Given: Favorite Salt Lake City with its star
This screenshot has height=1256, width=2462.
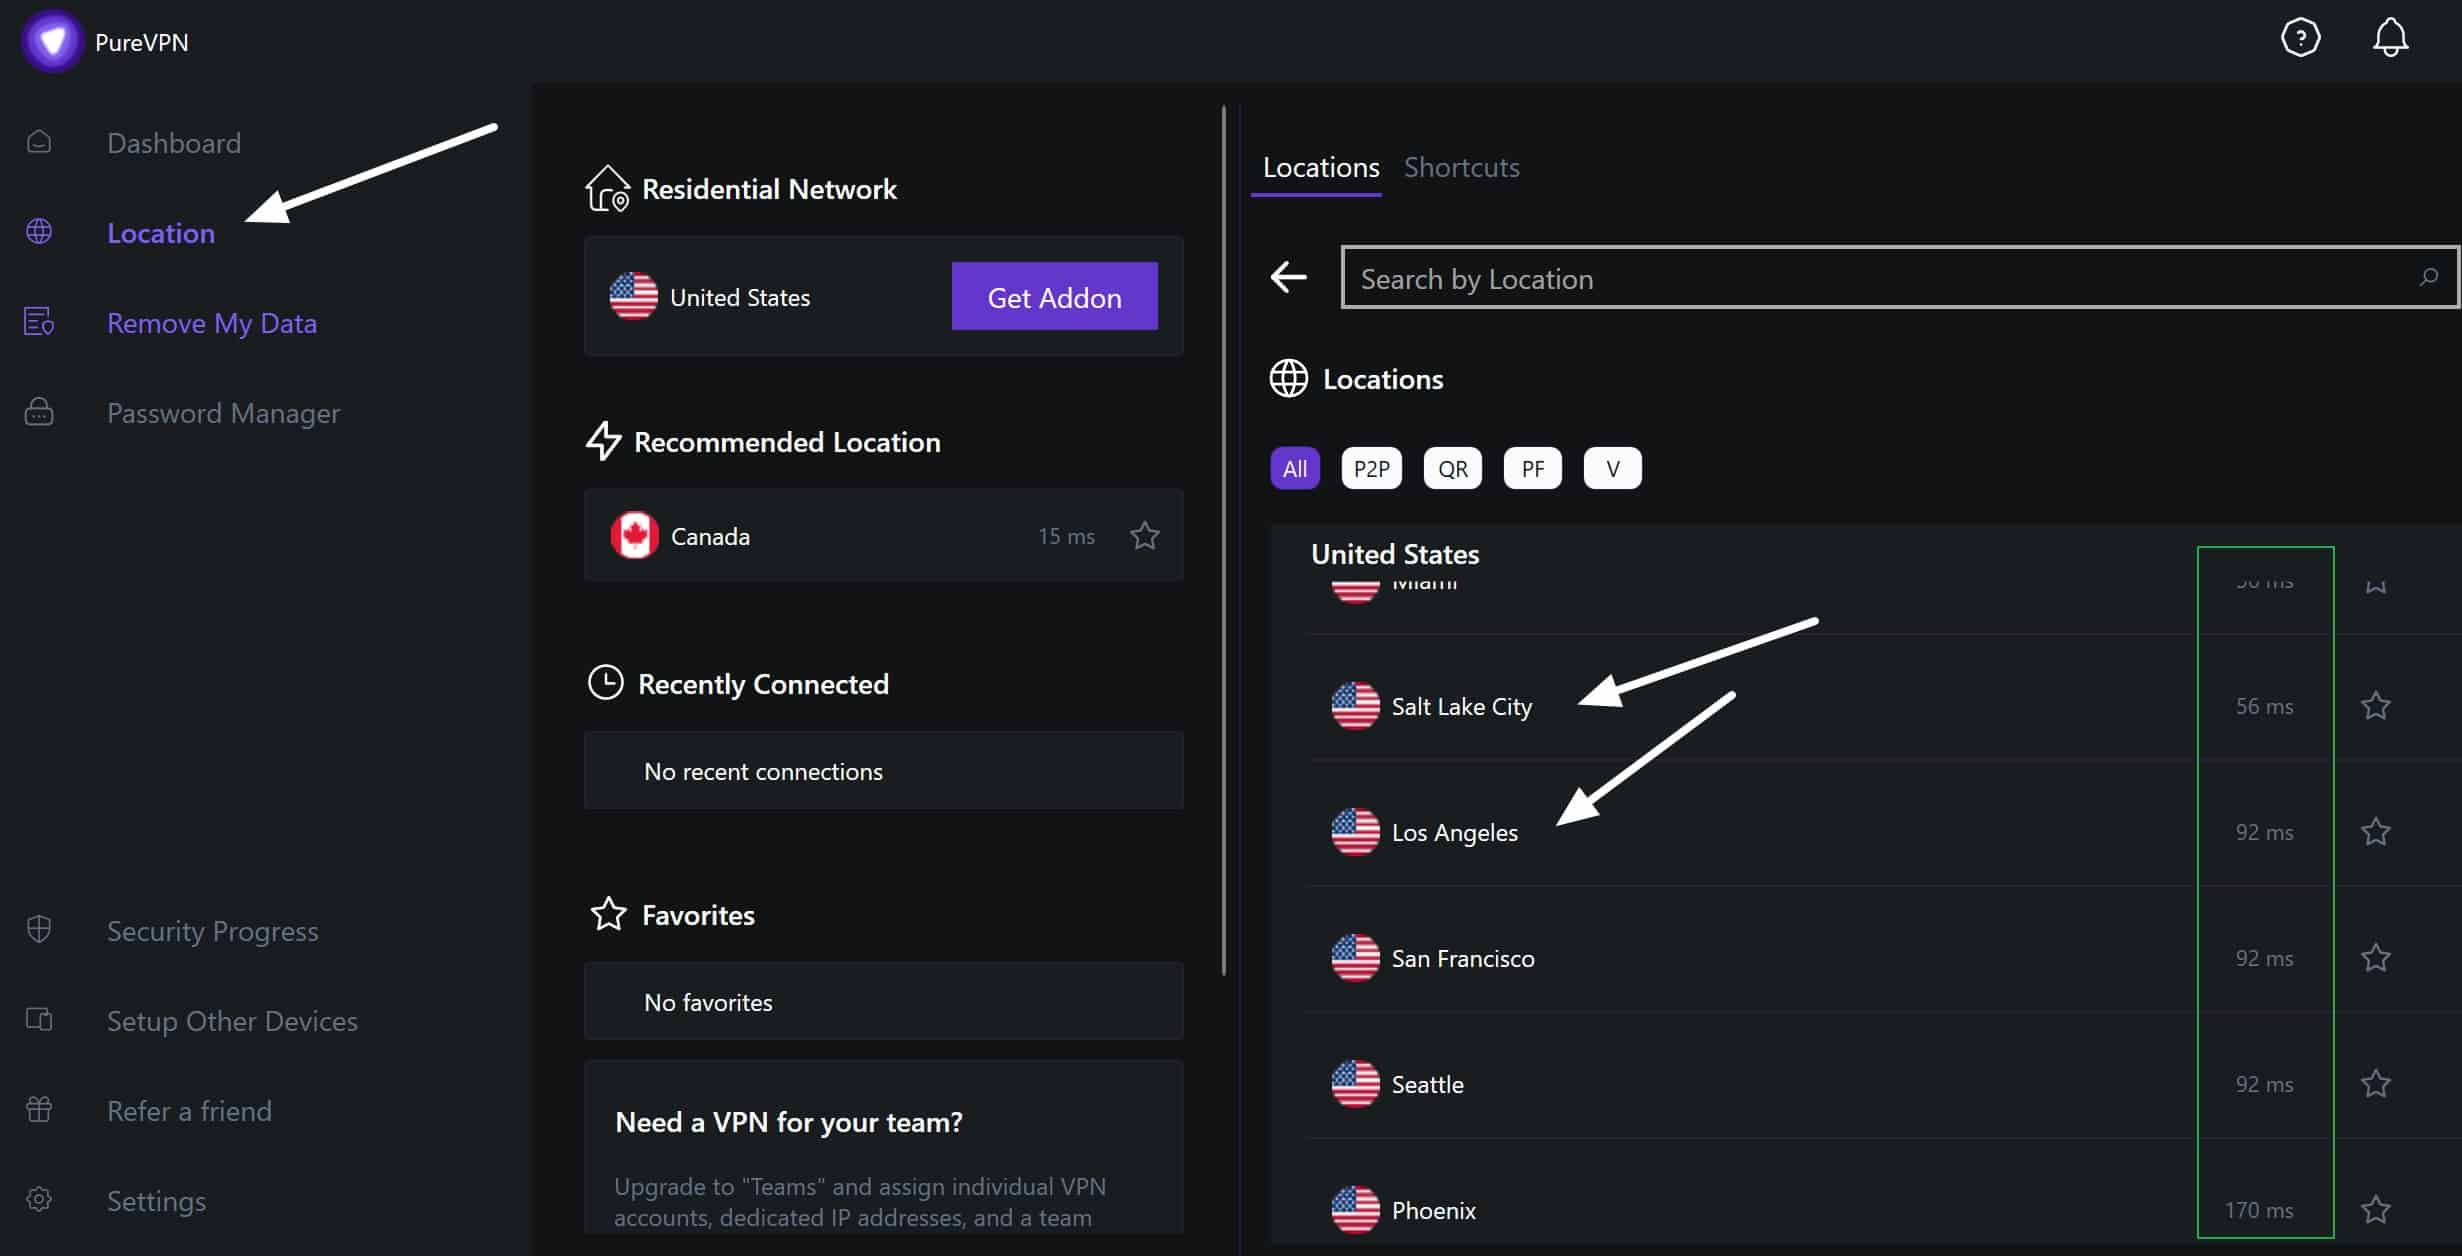Looking at the screenshot, I should tap(2375, 706).
